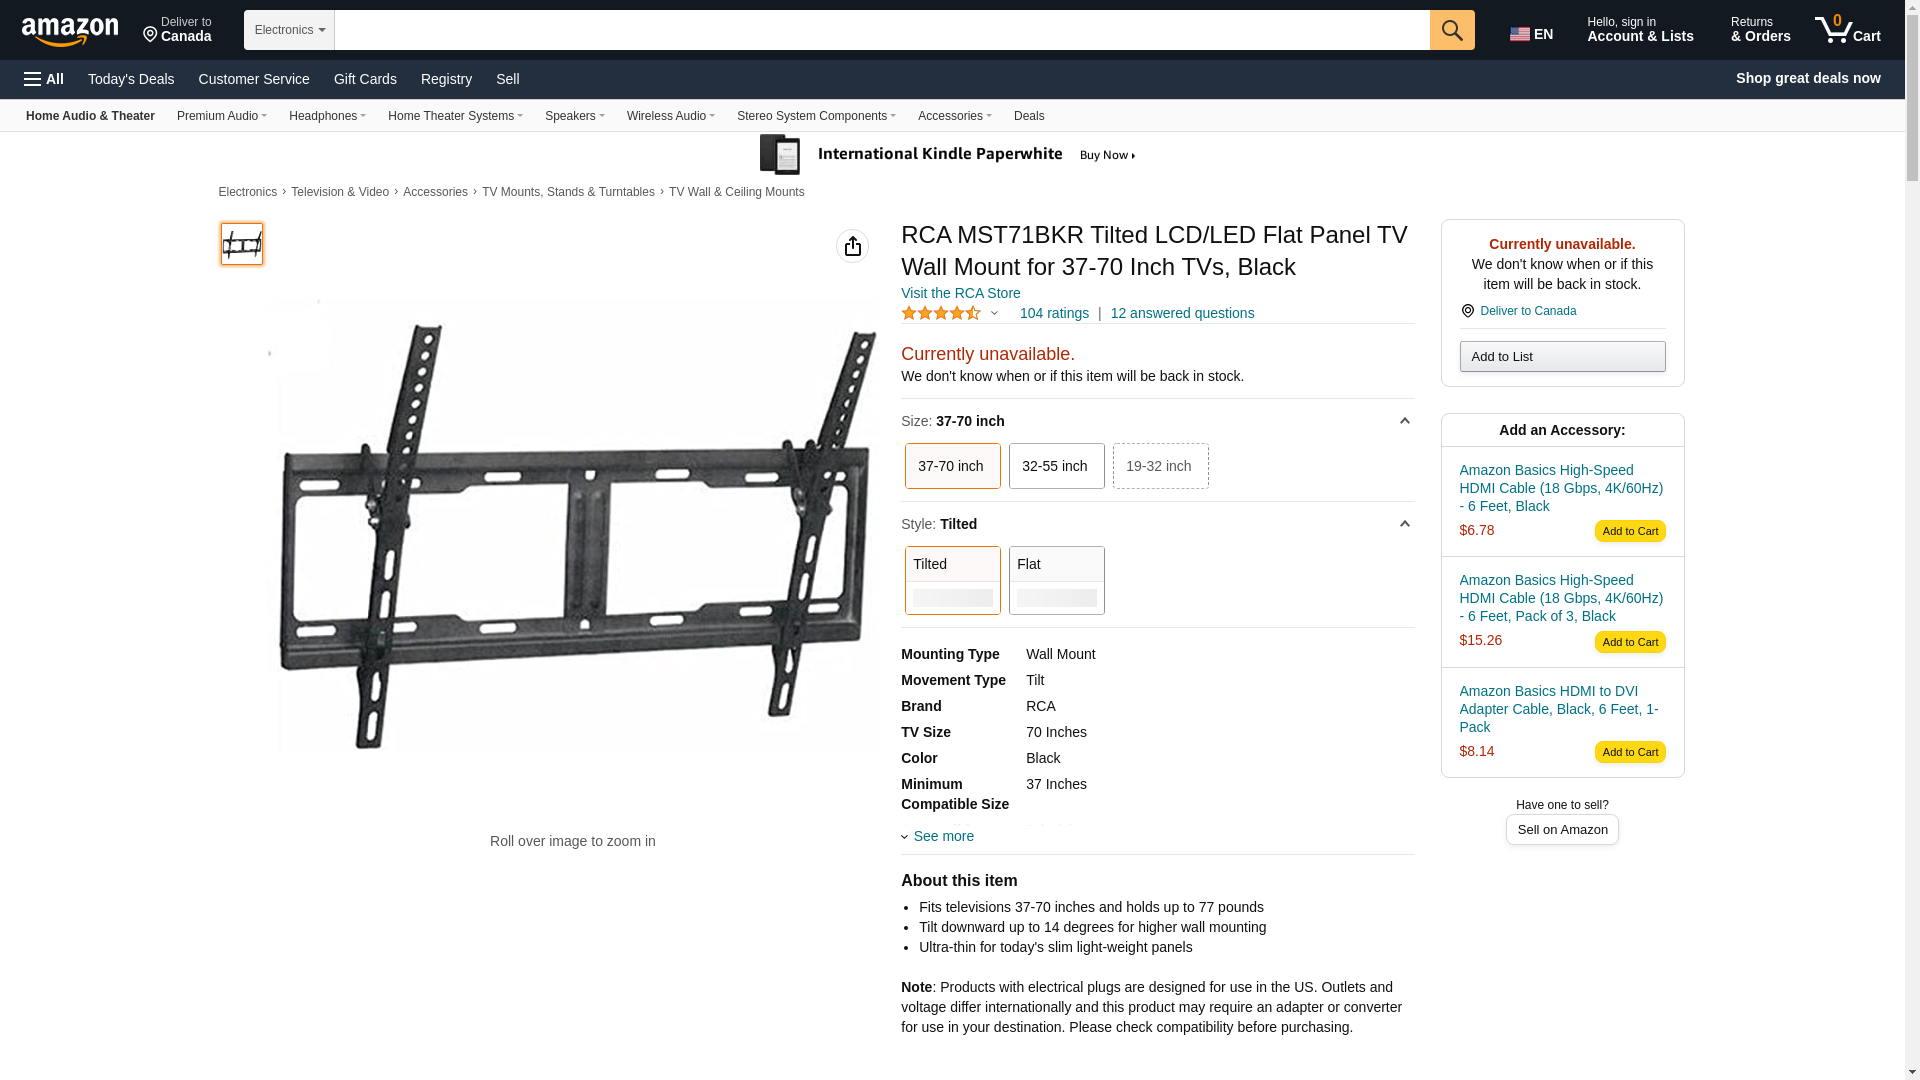Select the 19-32 inch size option

coord(1160,466)
